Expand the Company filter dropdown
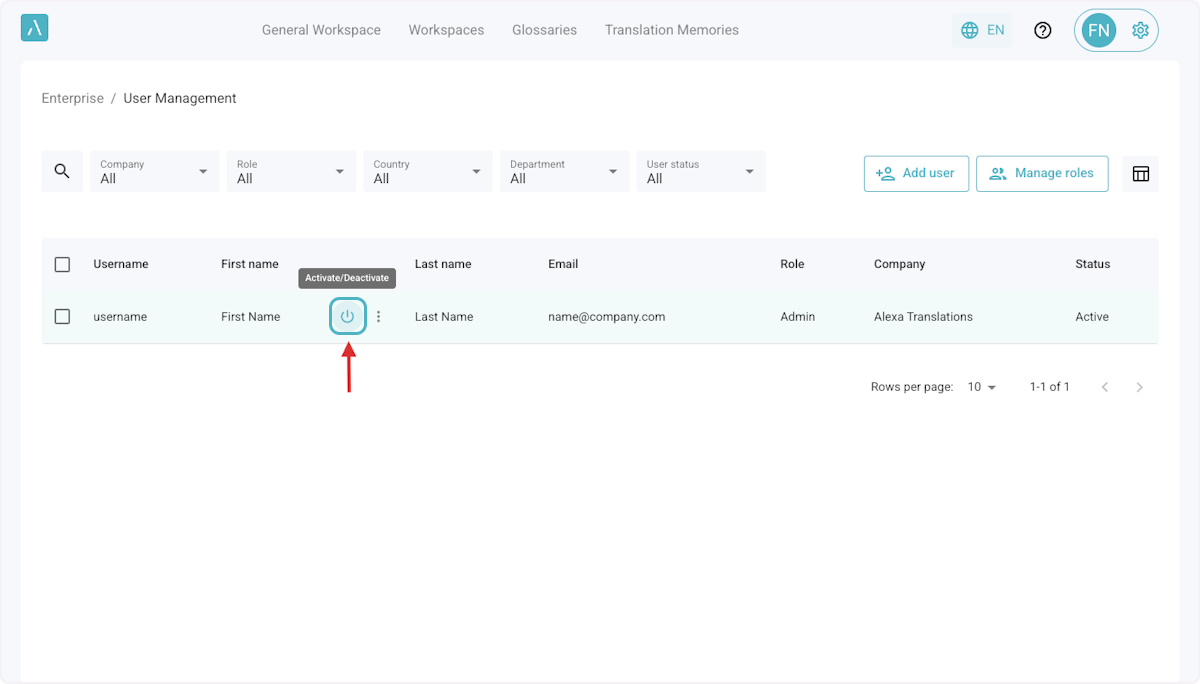 point(155,172)
